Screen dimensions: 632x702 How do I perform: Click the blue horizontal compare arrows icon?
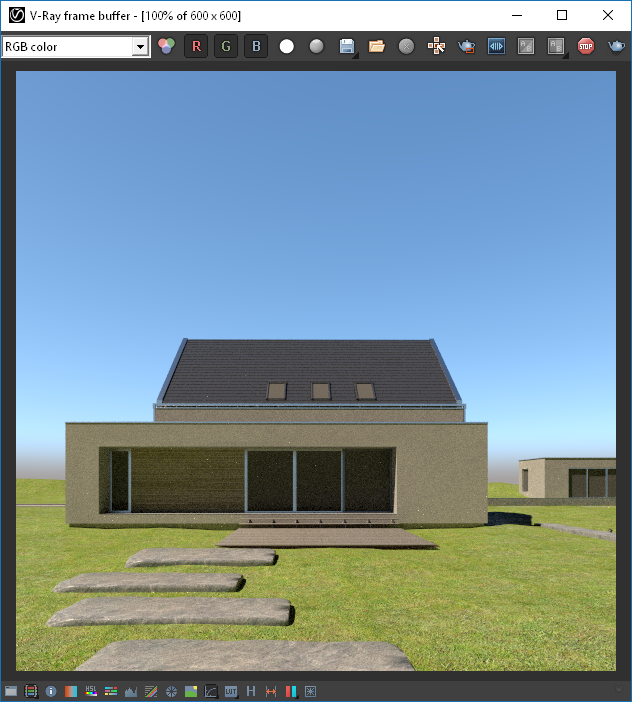[496, 47]
